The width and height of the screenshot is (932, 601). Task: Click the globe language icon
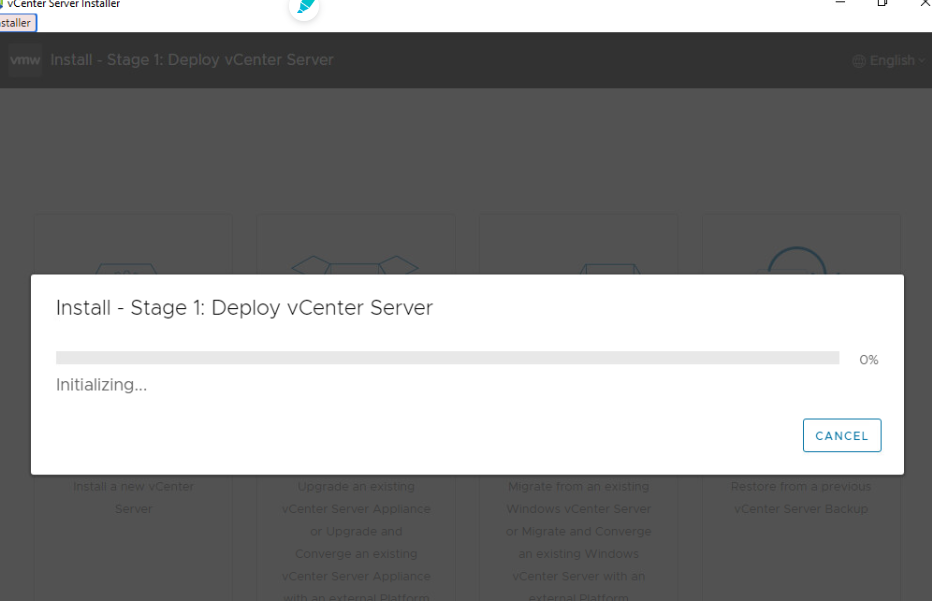(859, 60)
